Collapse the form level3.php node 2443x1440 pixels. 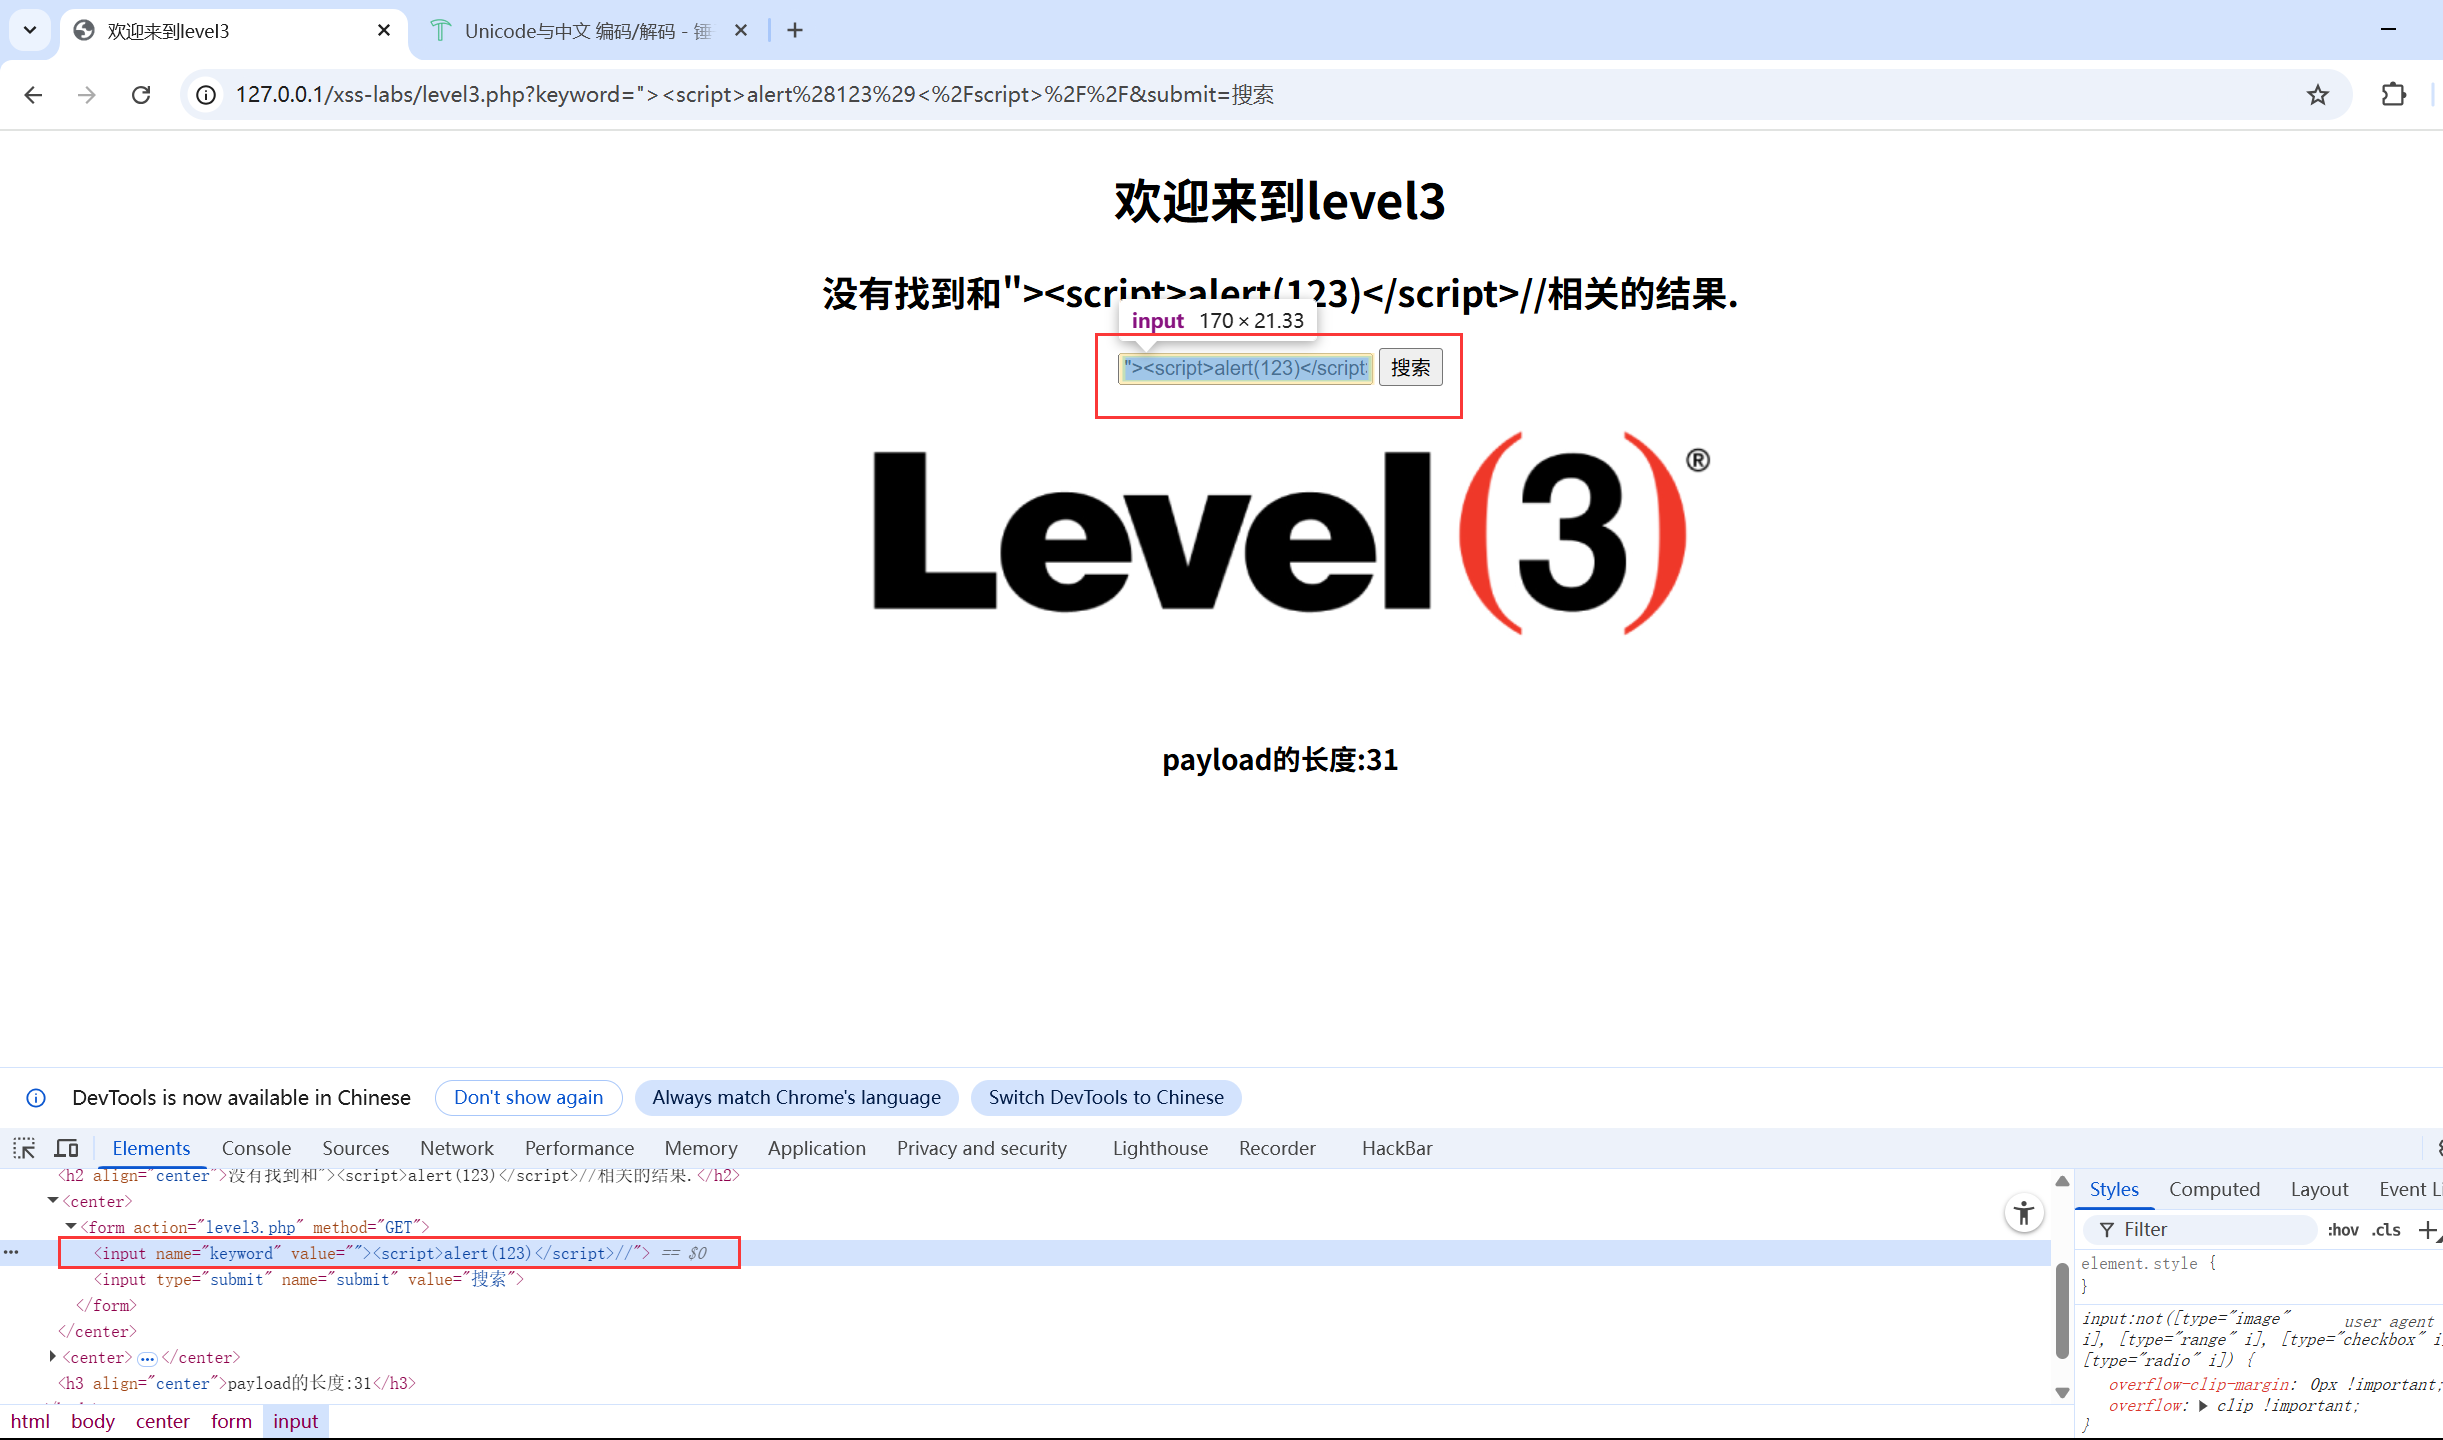click(x=71, y=1227)
